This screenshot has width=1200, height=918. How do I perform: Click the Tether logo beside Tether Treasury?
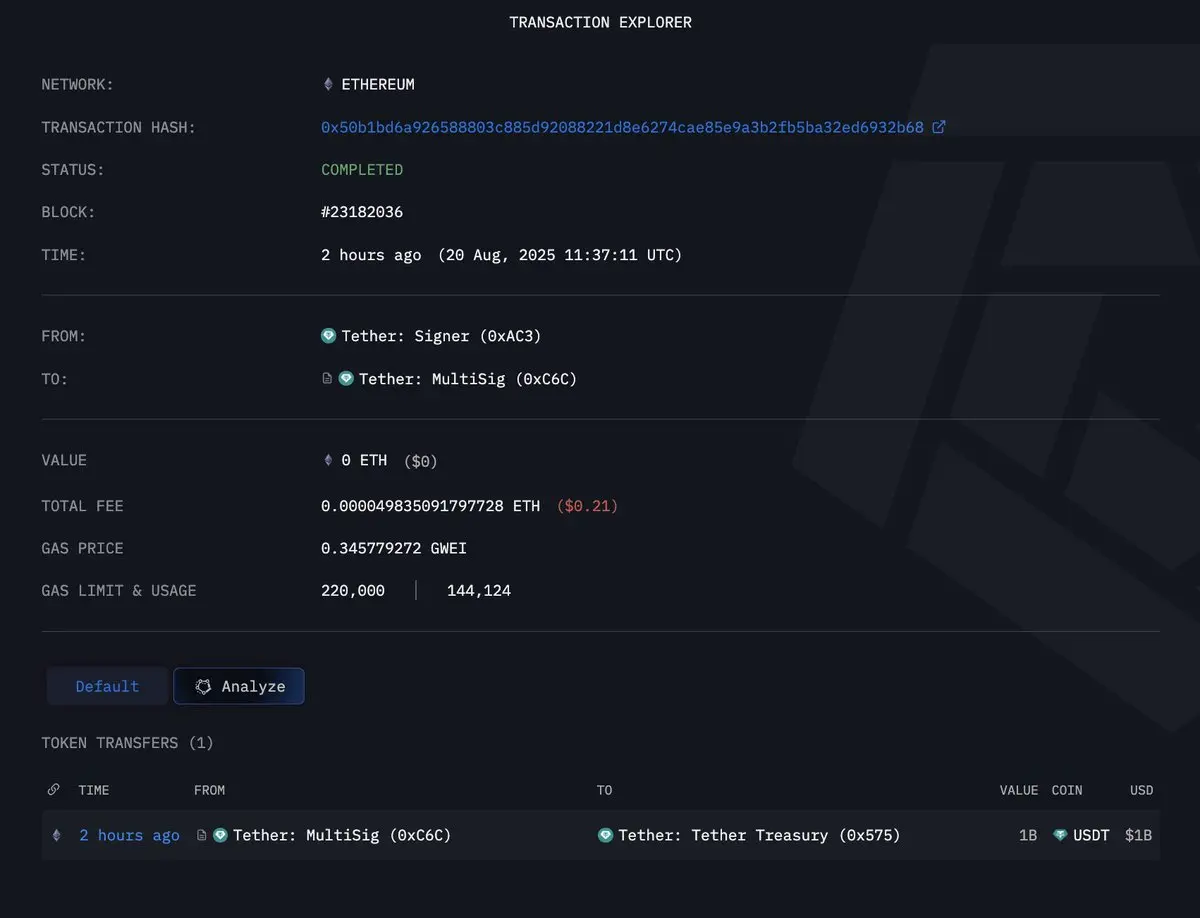click(x=605, y=835)
